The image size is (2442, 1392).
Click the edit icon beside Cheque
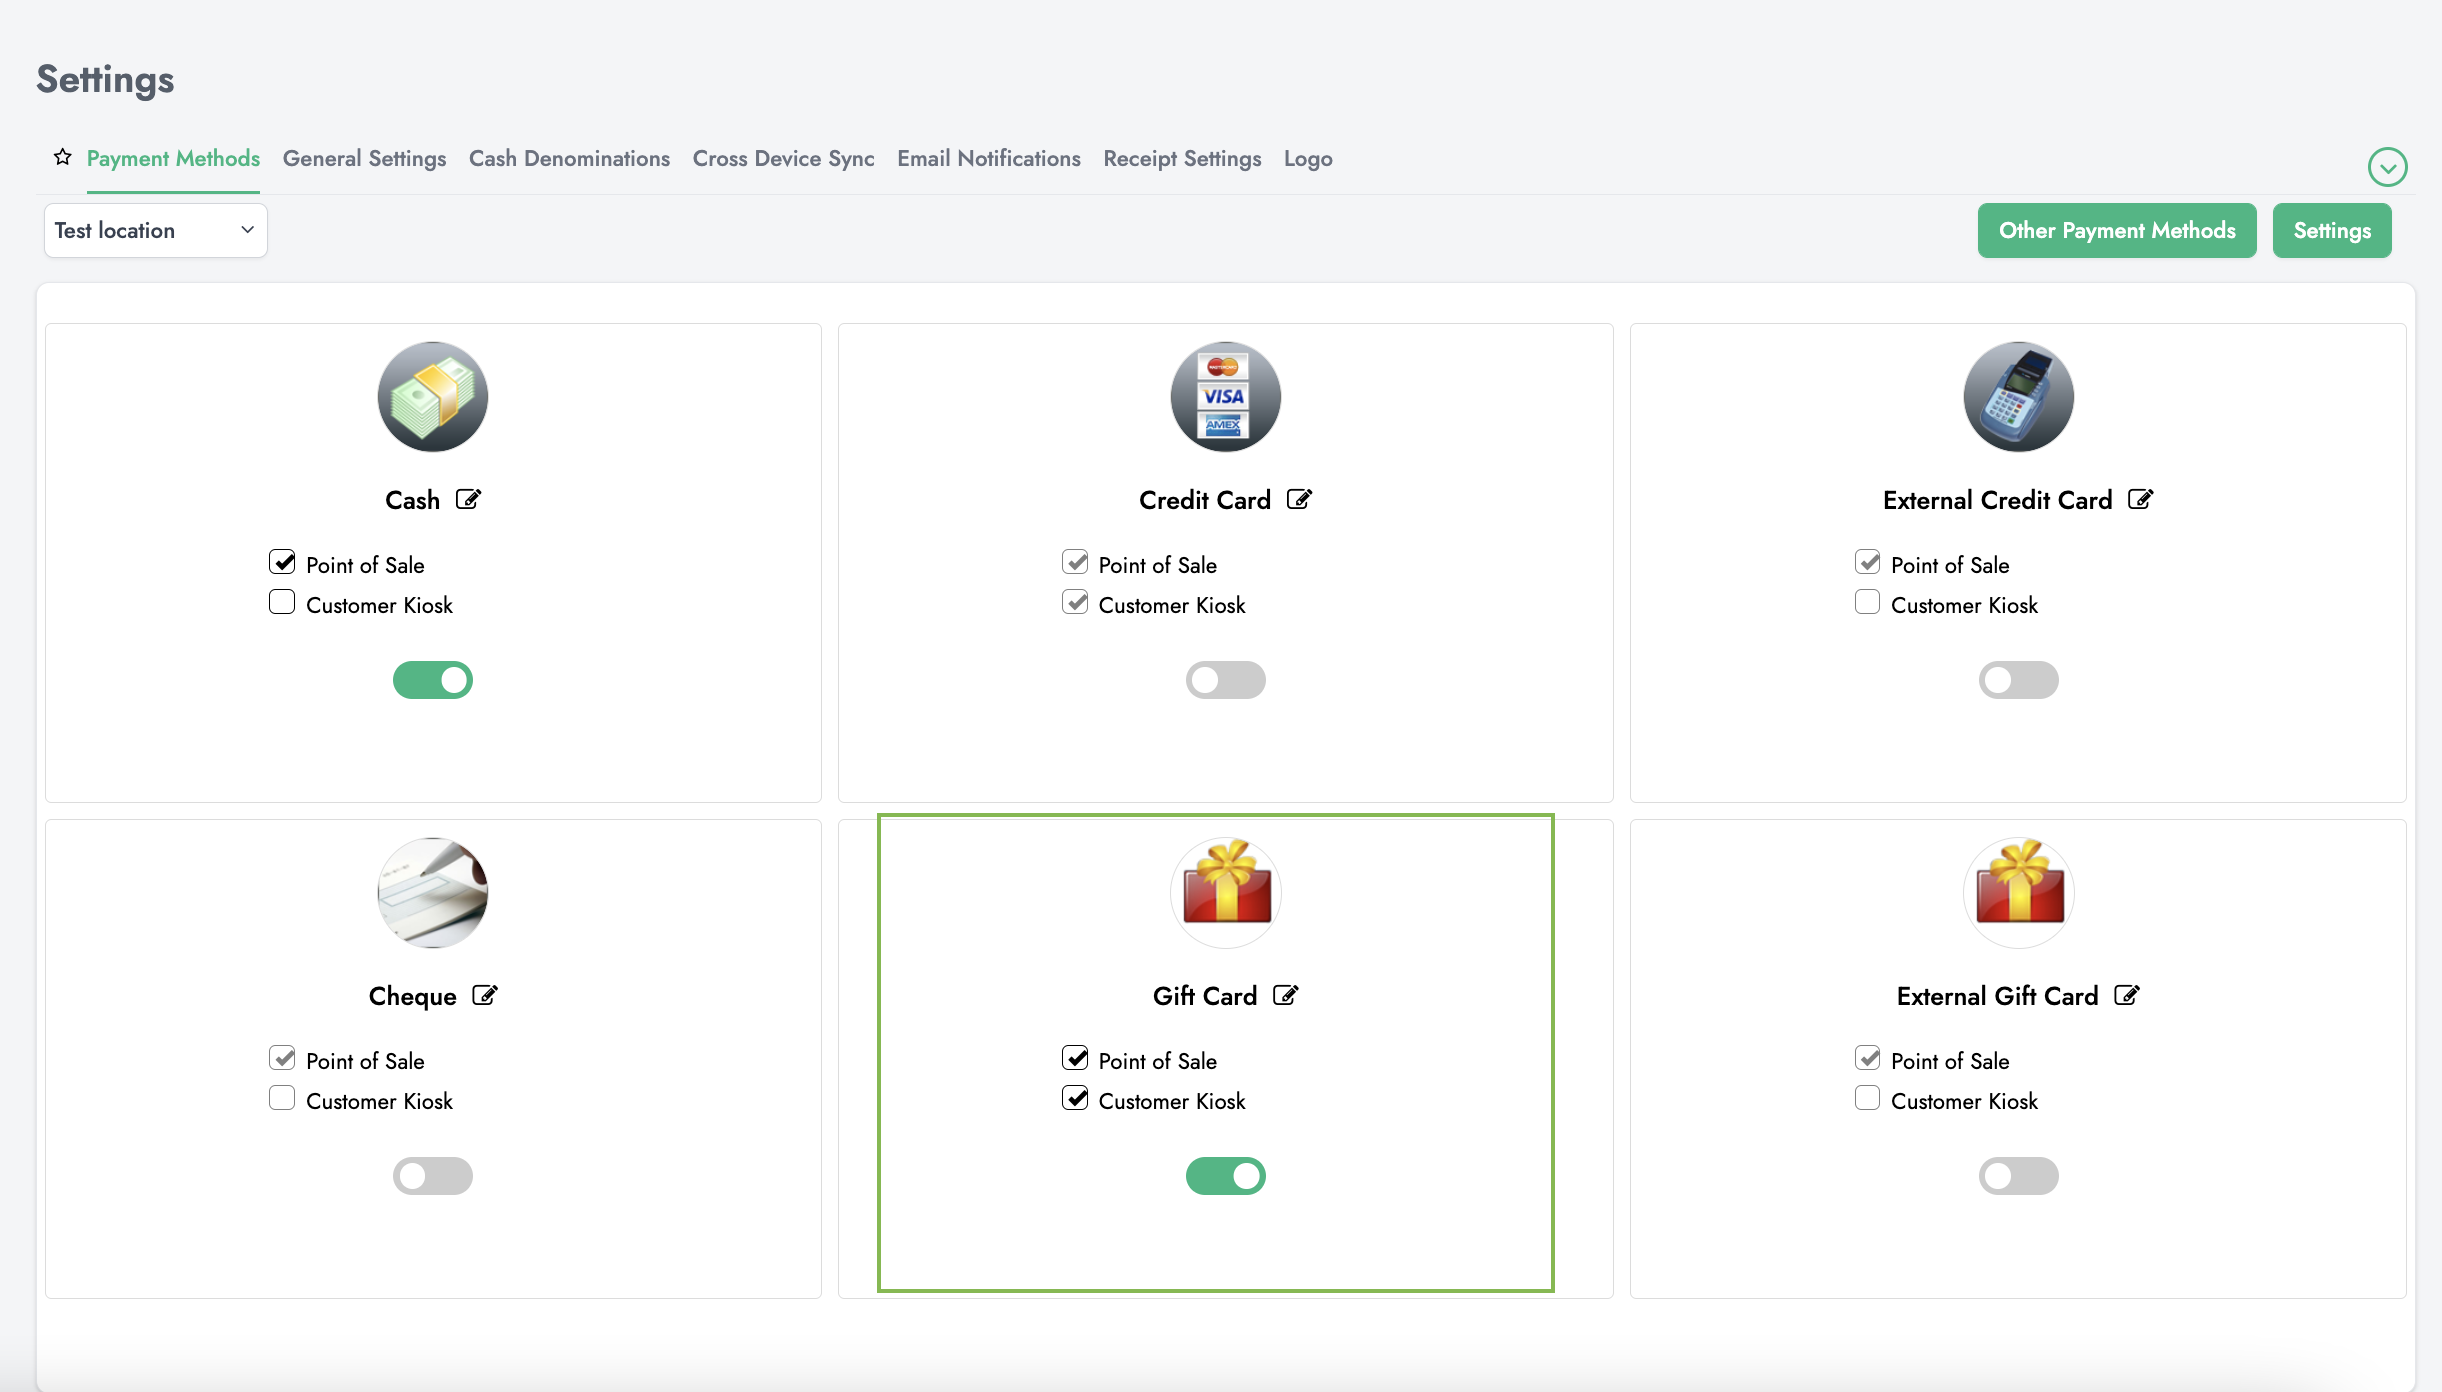(485, 995)
